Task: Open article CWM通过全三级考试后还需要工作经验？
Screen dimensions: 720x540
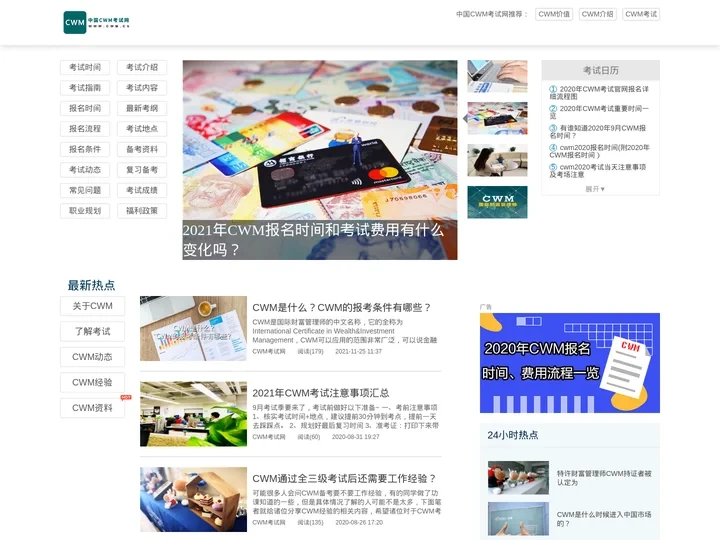Action: tap(344, 478)
